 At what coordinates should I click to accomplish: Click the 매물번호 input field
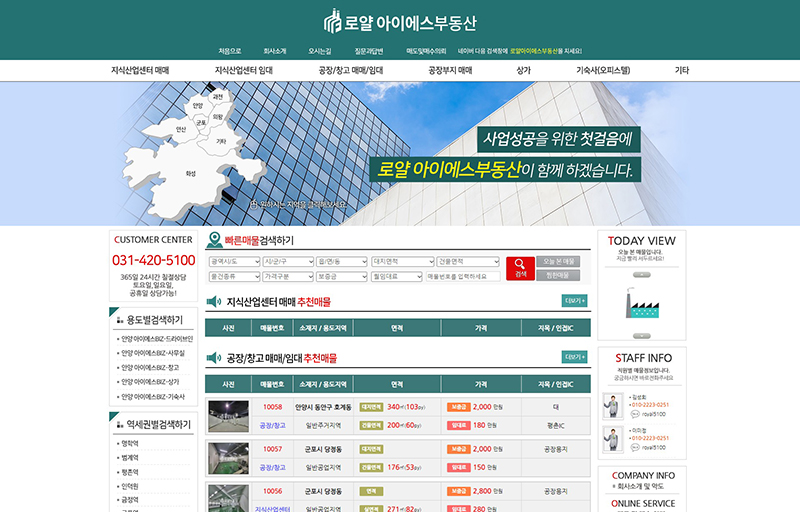pyautogui.click(x=463, y=276)
